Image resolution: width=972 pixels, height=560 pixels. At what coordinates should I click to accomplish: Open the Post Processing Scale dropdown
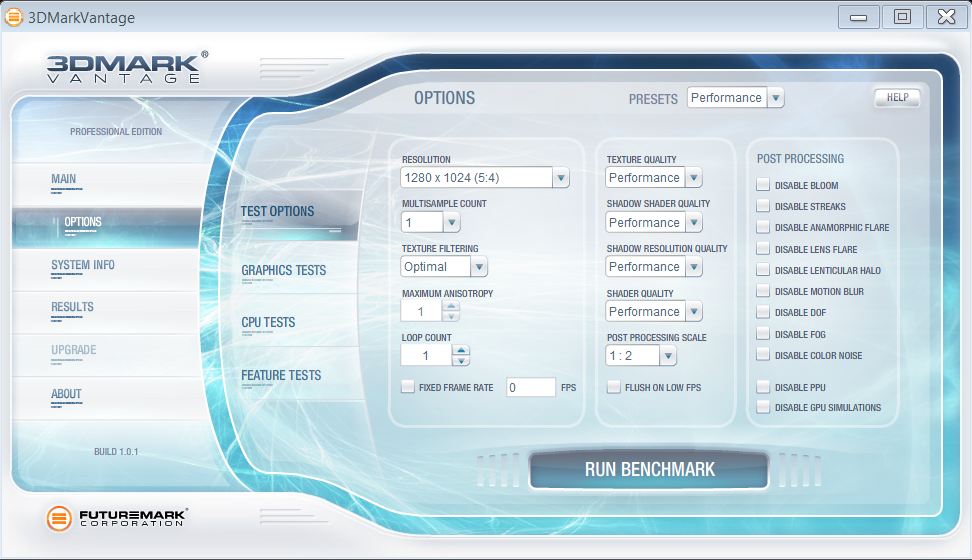coord(640,355)
